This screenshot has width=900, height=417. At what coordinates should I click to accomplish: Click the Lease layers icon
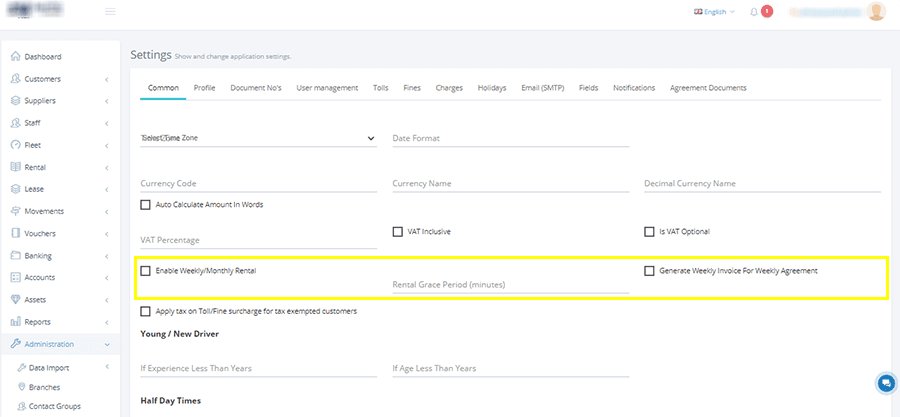[x=16, y=189]
